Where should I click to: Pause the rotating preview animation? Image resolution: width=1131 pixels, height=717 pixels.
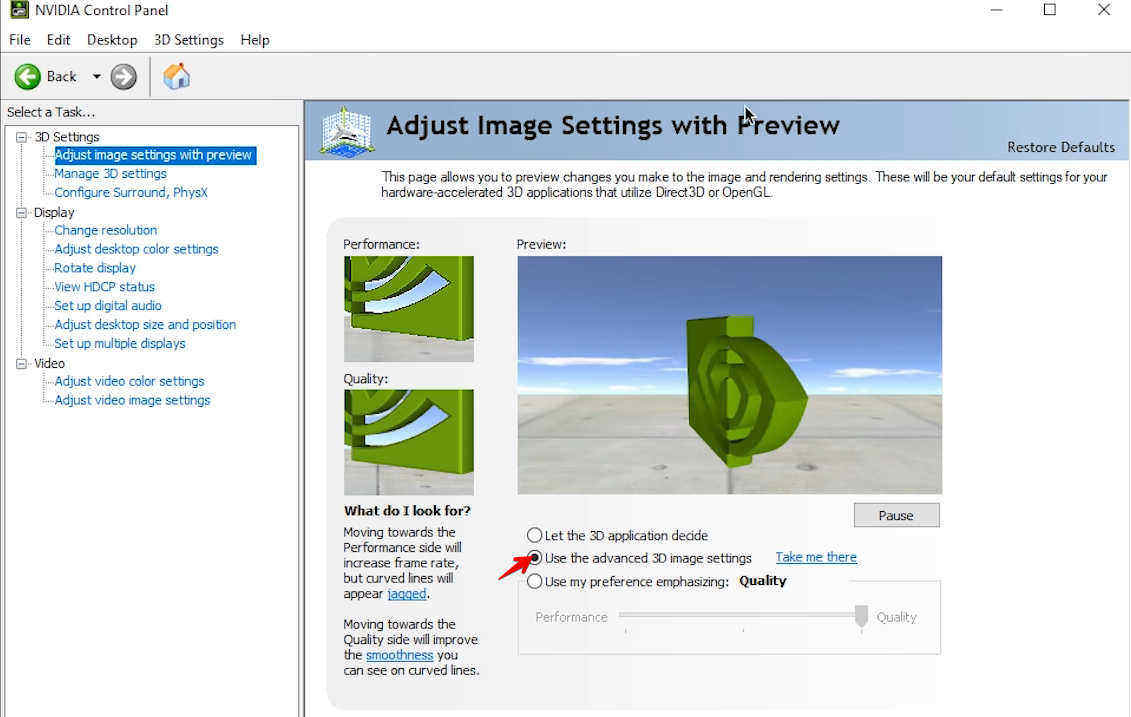click(895, 515)
